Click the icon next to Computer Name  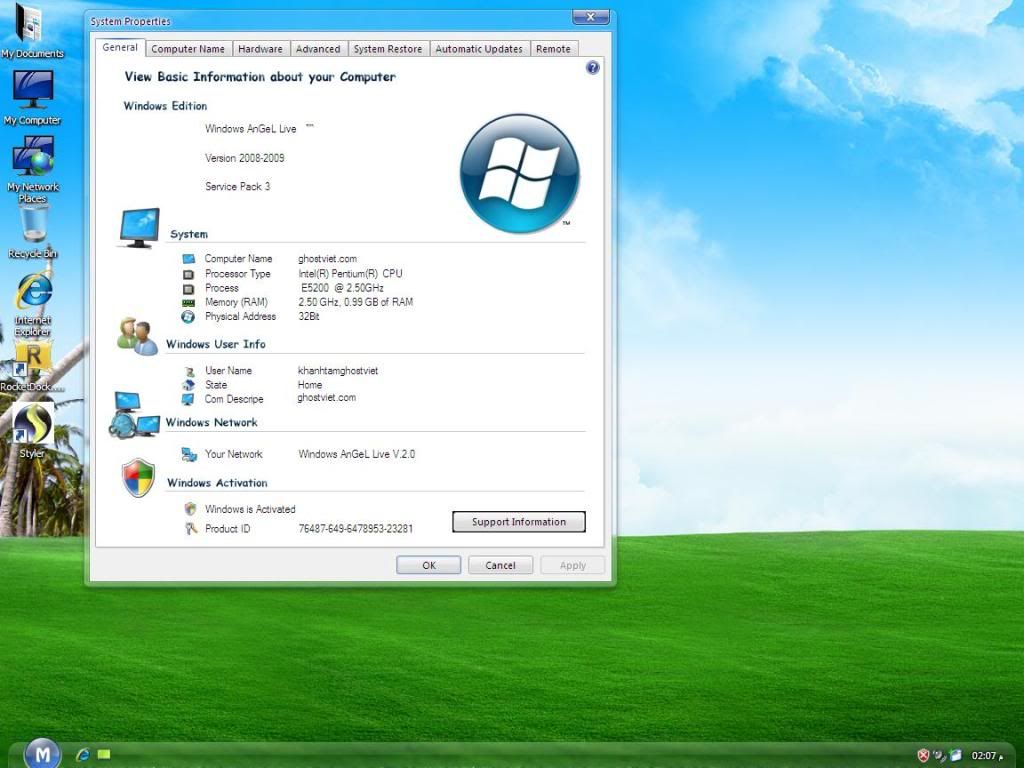[188, 259]
